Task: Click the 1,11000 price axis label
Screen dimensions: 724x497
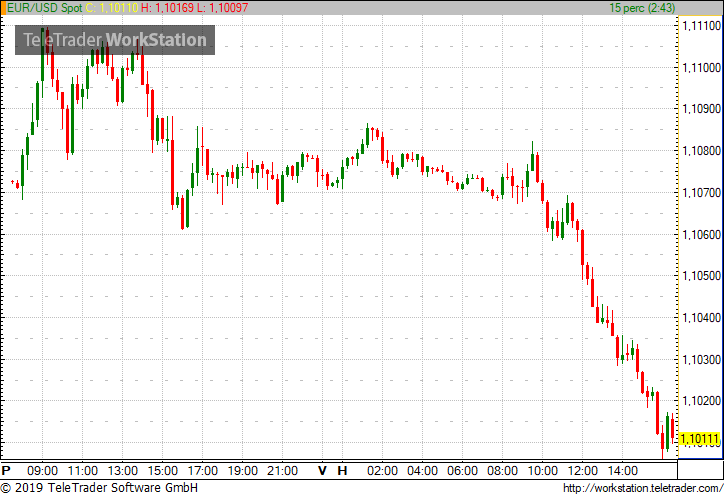Action: tap(701, 68)
